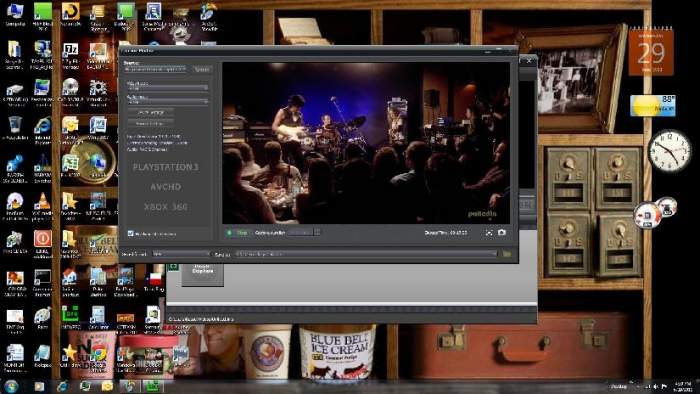
Task: Open Internet Explorer from the taskbar
Action: [62, 386]
